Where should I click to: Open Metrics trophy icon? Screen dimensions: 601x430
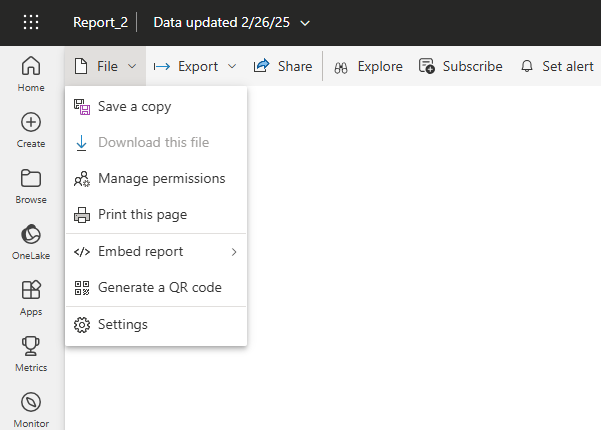(31, 353)
